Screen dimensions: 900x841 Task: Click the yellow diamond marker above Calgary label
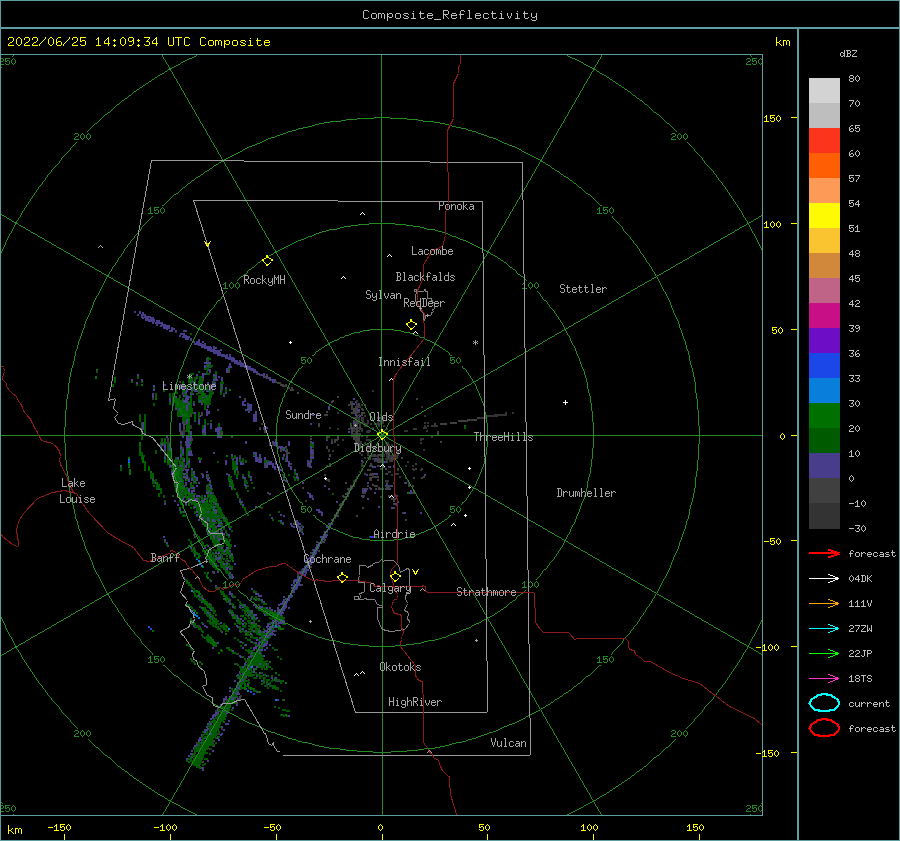pyautogui.click(x=395, y=576)
